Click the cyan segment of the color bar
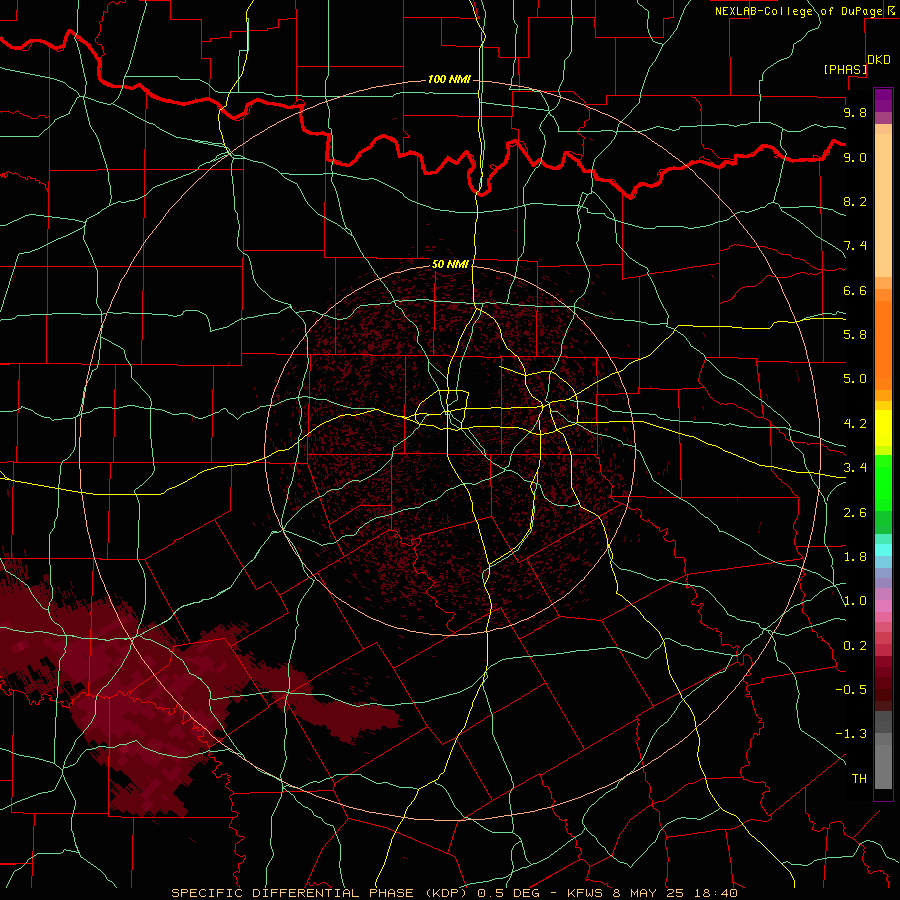This screenshot has height=900, width=900. pyautogui.click(x=883, y=550)
